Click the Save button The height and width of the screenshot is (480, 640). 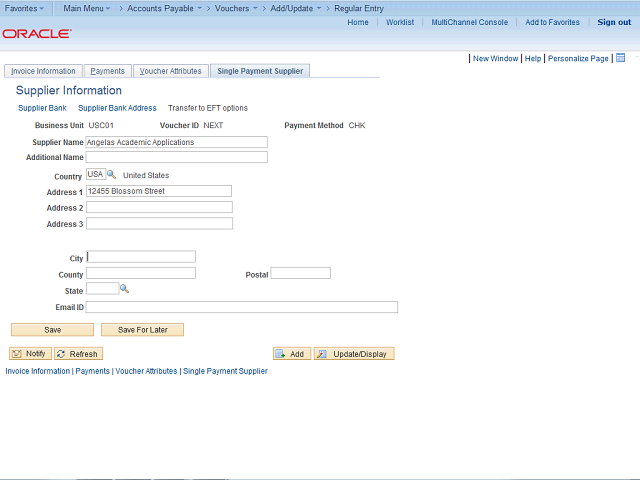tap(52, 330)
